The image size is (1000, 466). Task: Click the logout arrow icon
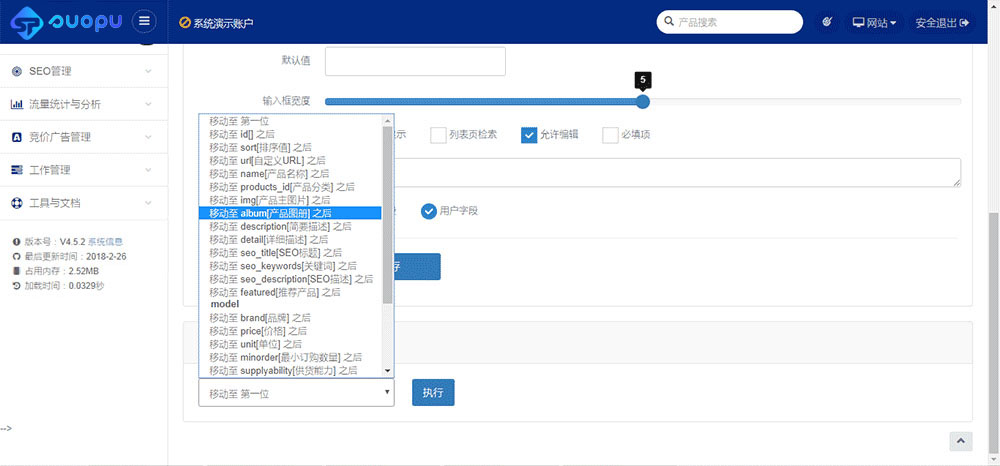point(964,22)
